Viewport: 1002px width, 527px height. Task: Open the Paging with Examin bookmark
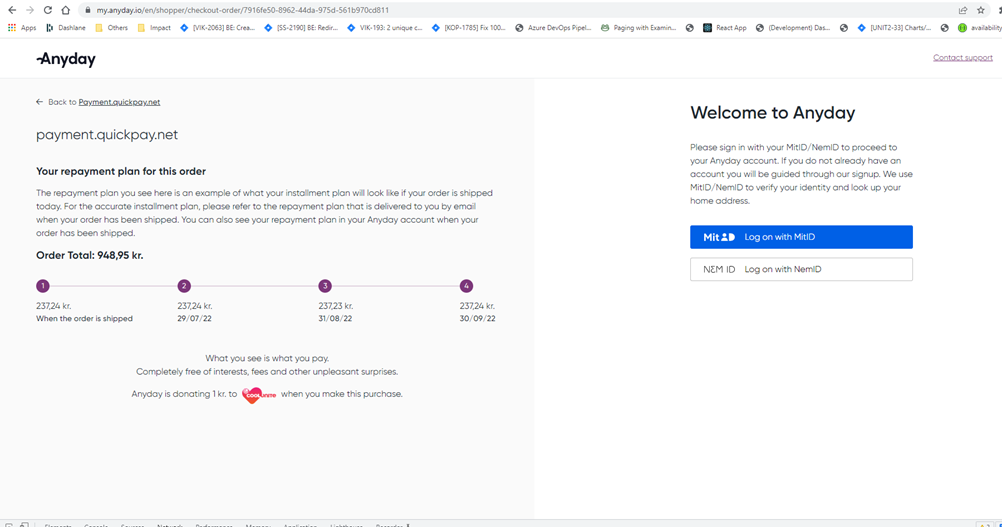point(638,28)
